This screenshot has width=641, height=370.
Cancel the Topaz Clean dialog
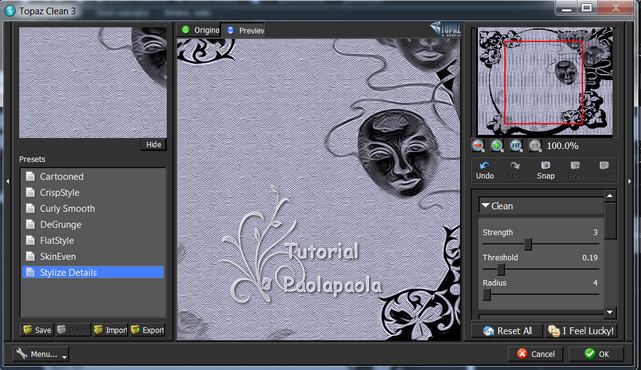click(x=536, y=354)
